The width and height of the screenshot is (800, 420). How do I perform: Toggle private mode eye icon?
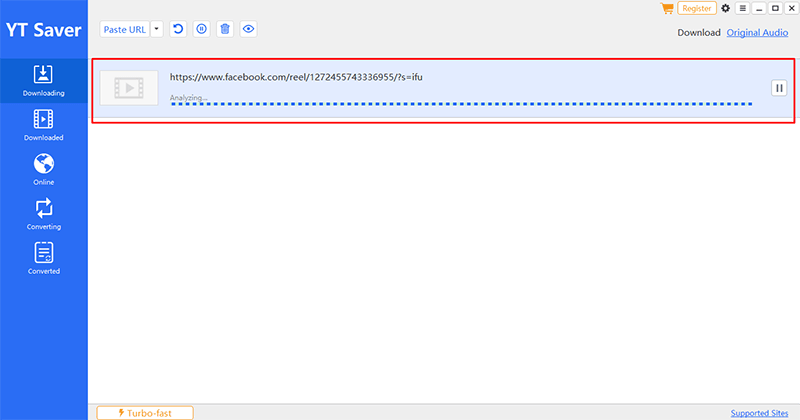248,29
